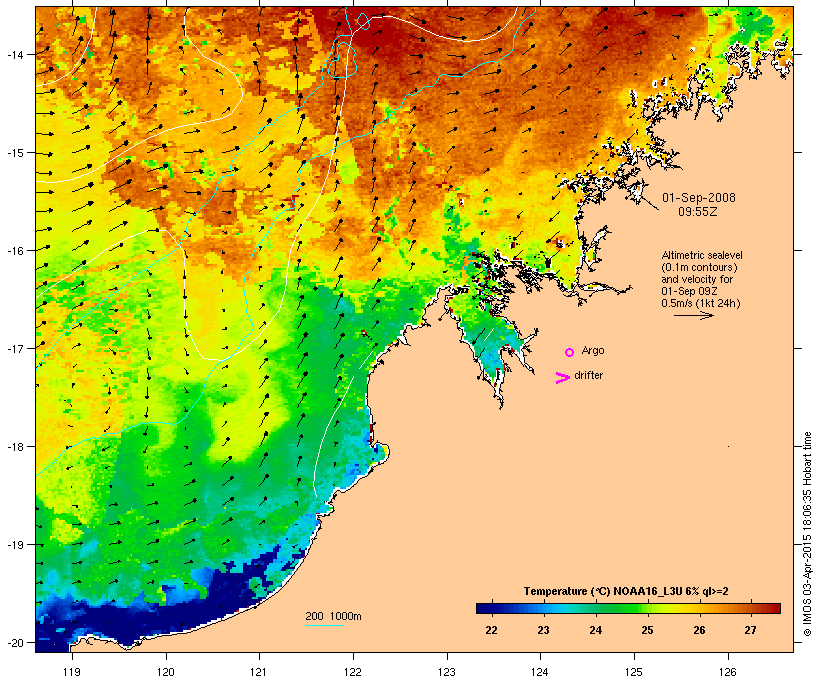Click the date text '01-Sep-2008'
The image size is (820, 680).
point(699,198)
